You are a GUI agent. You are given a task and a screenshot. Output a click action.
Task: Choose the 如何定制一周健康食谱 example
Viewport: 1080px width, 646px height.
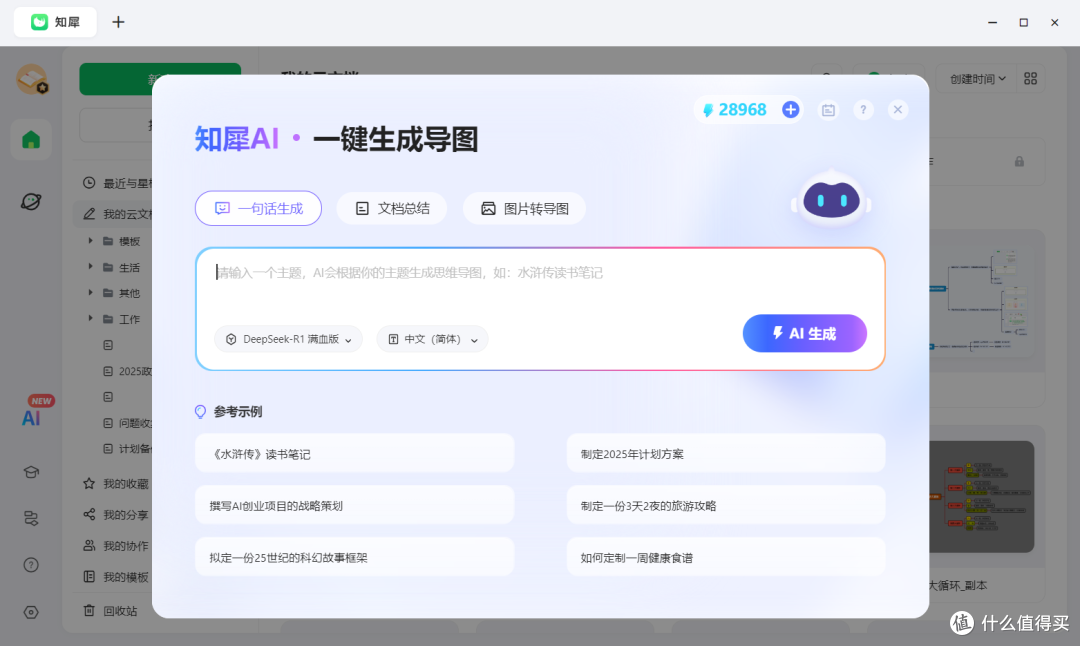726,557
